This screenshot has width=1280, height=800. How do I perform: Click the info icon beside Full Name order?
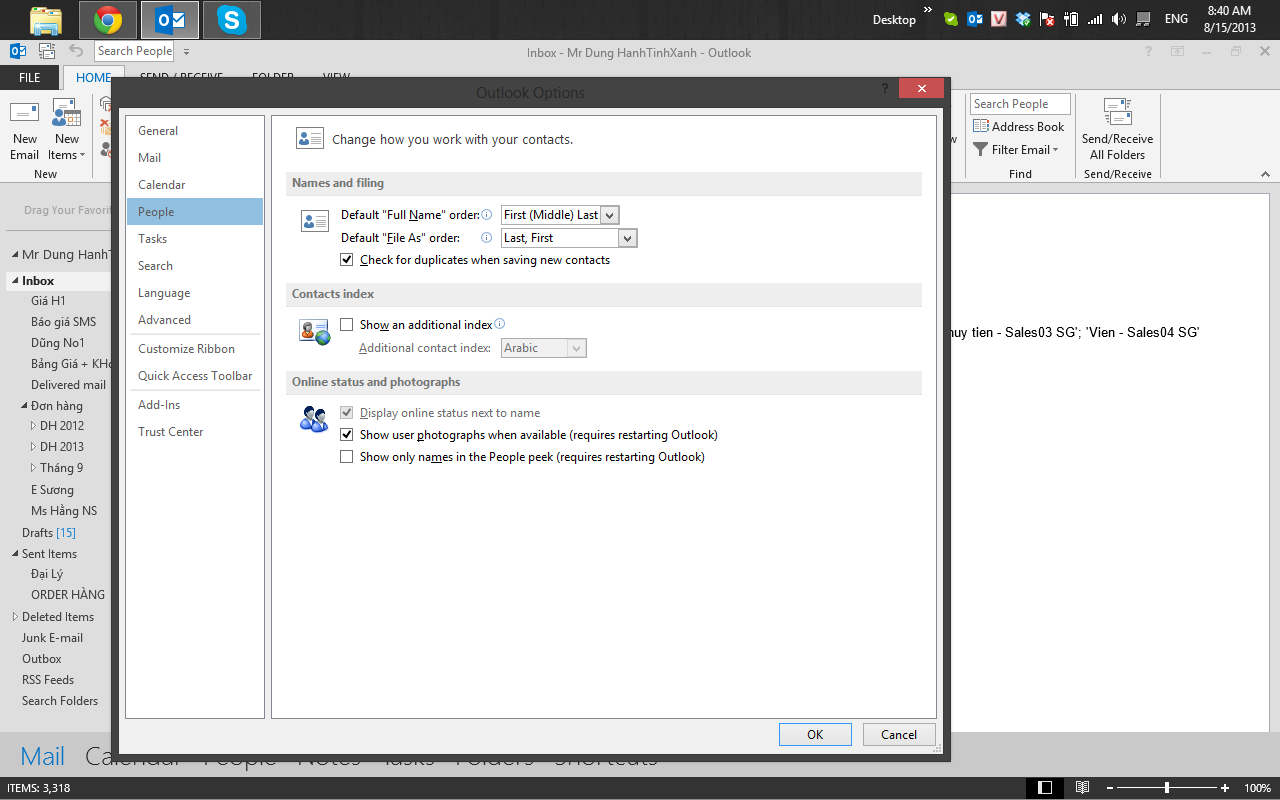[487, 214]
